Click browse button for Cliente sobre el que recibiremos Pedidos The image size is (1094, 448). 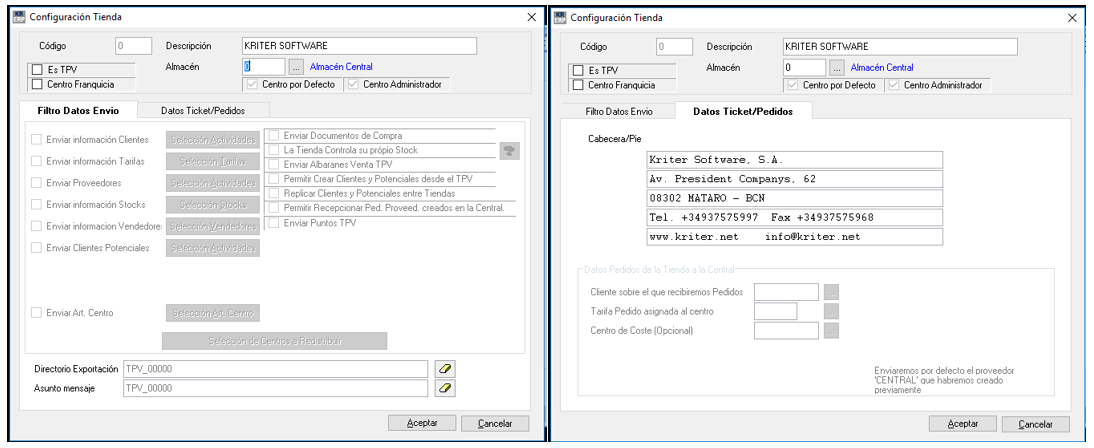pos(831,292)
